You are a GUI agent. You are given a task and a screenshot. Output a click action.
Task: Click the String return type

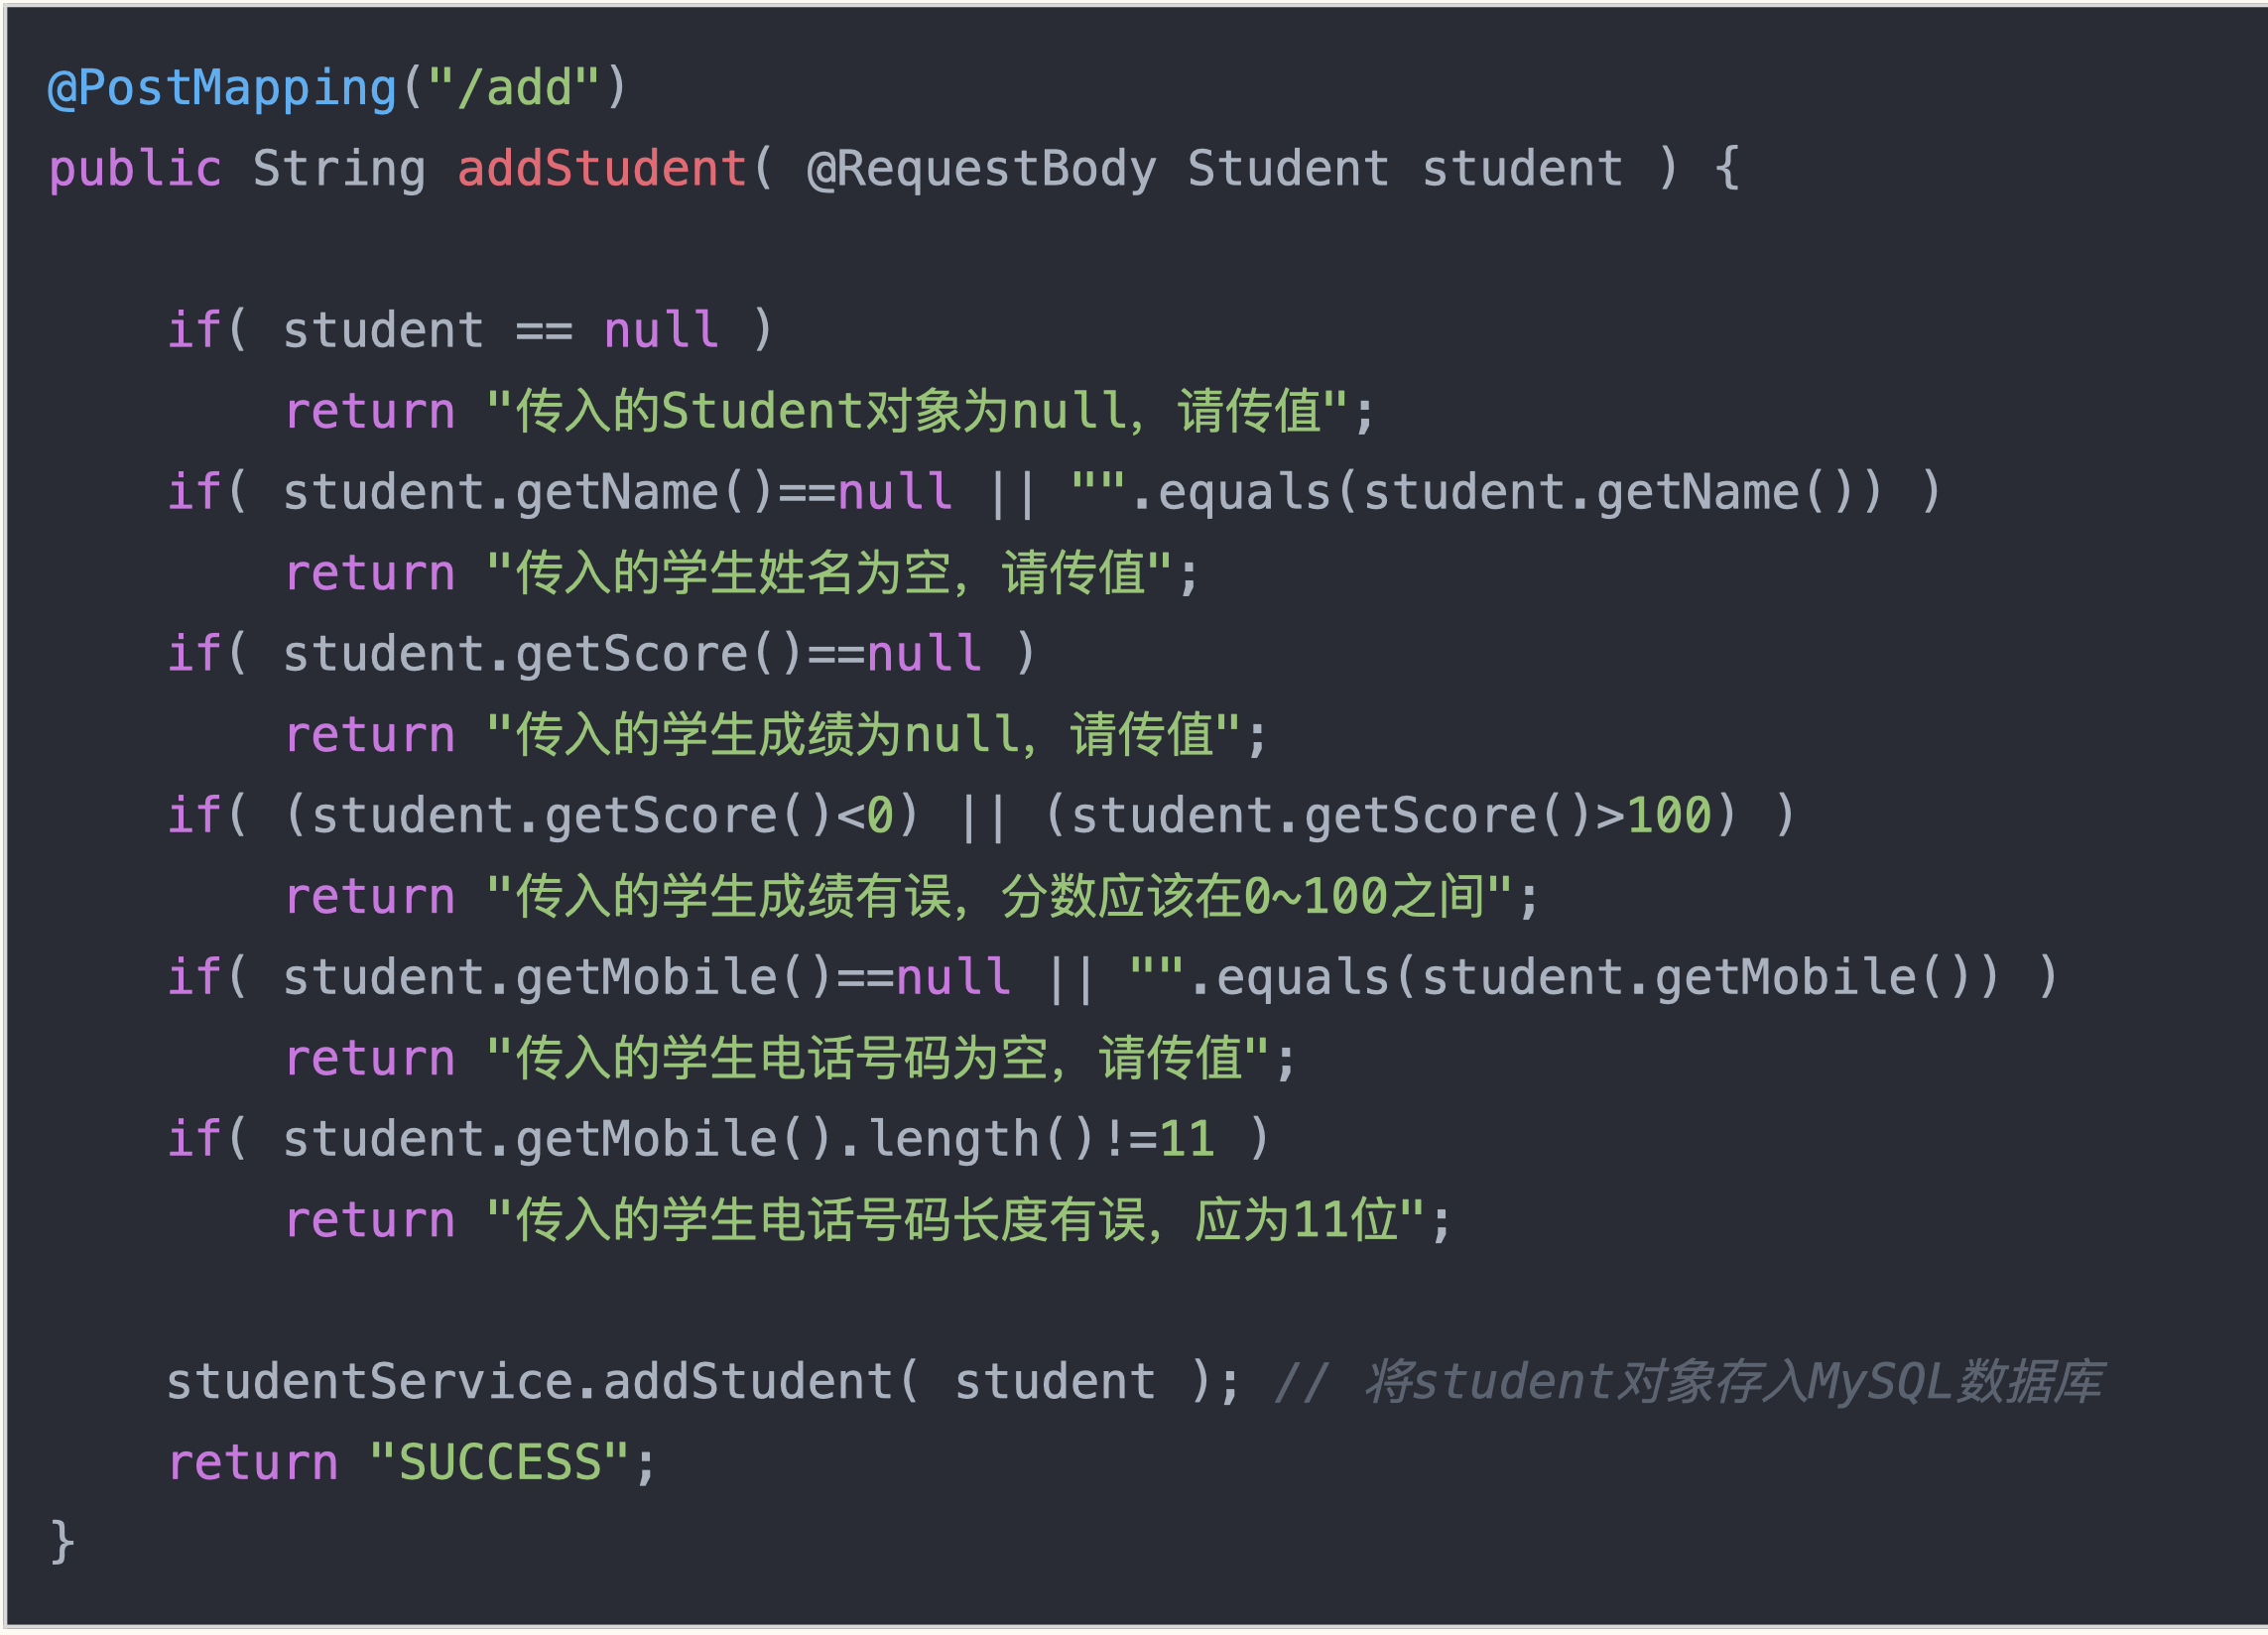(339, 169)
